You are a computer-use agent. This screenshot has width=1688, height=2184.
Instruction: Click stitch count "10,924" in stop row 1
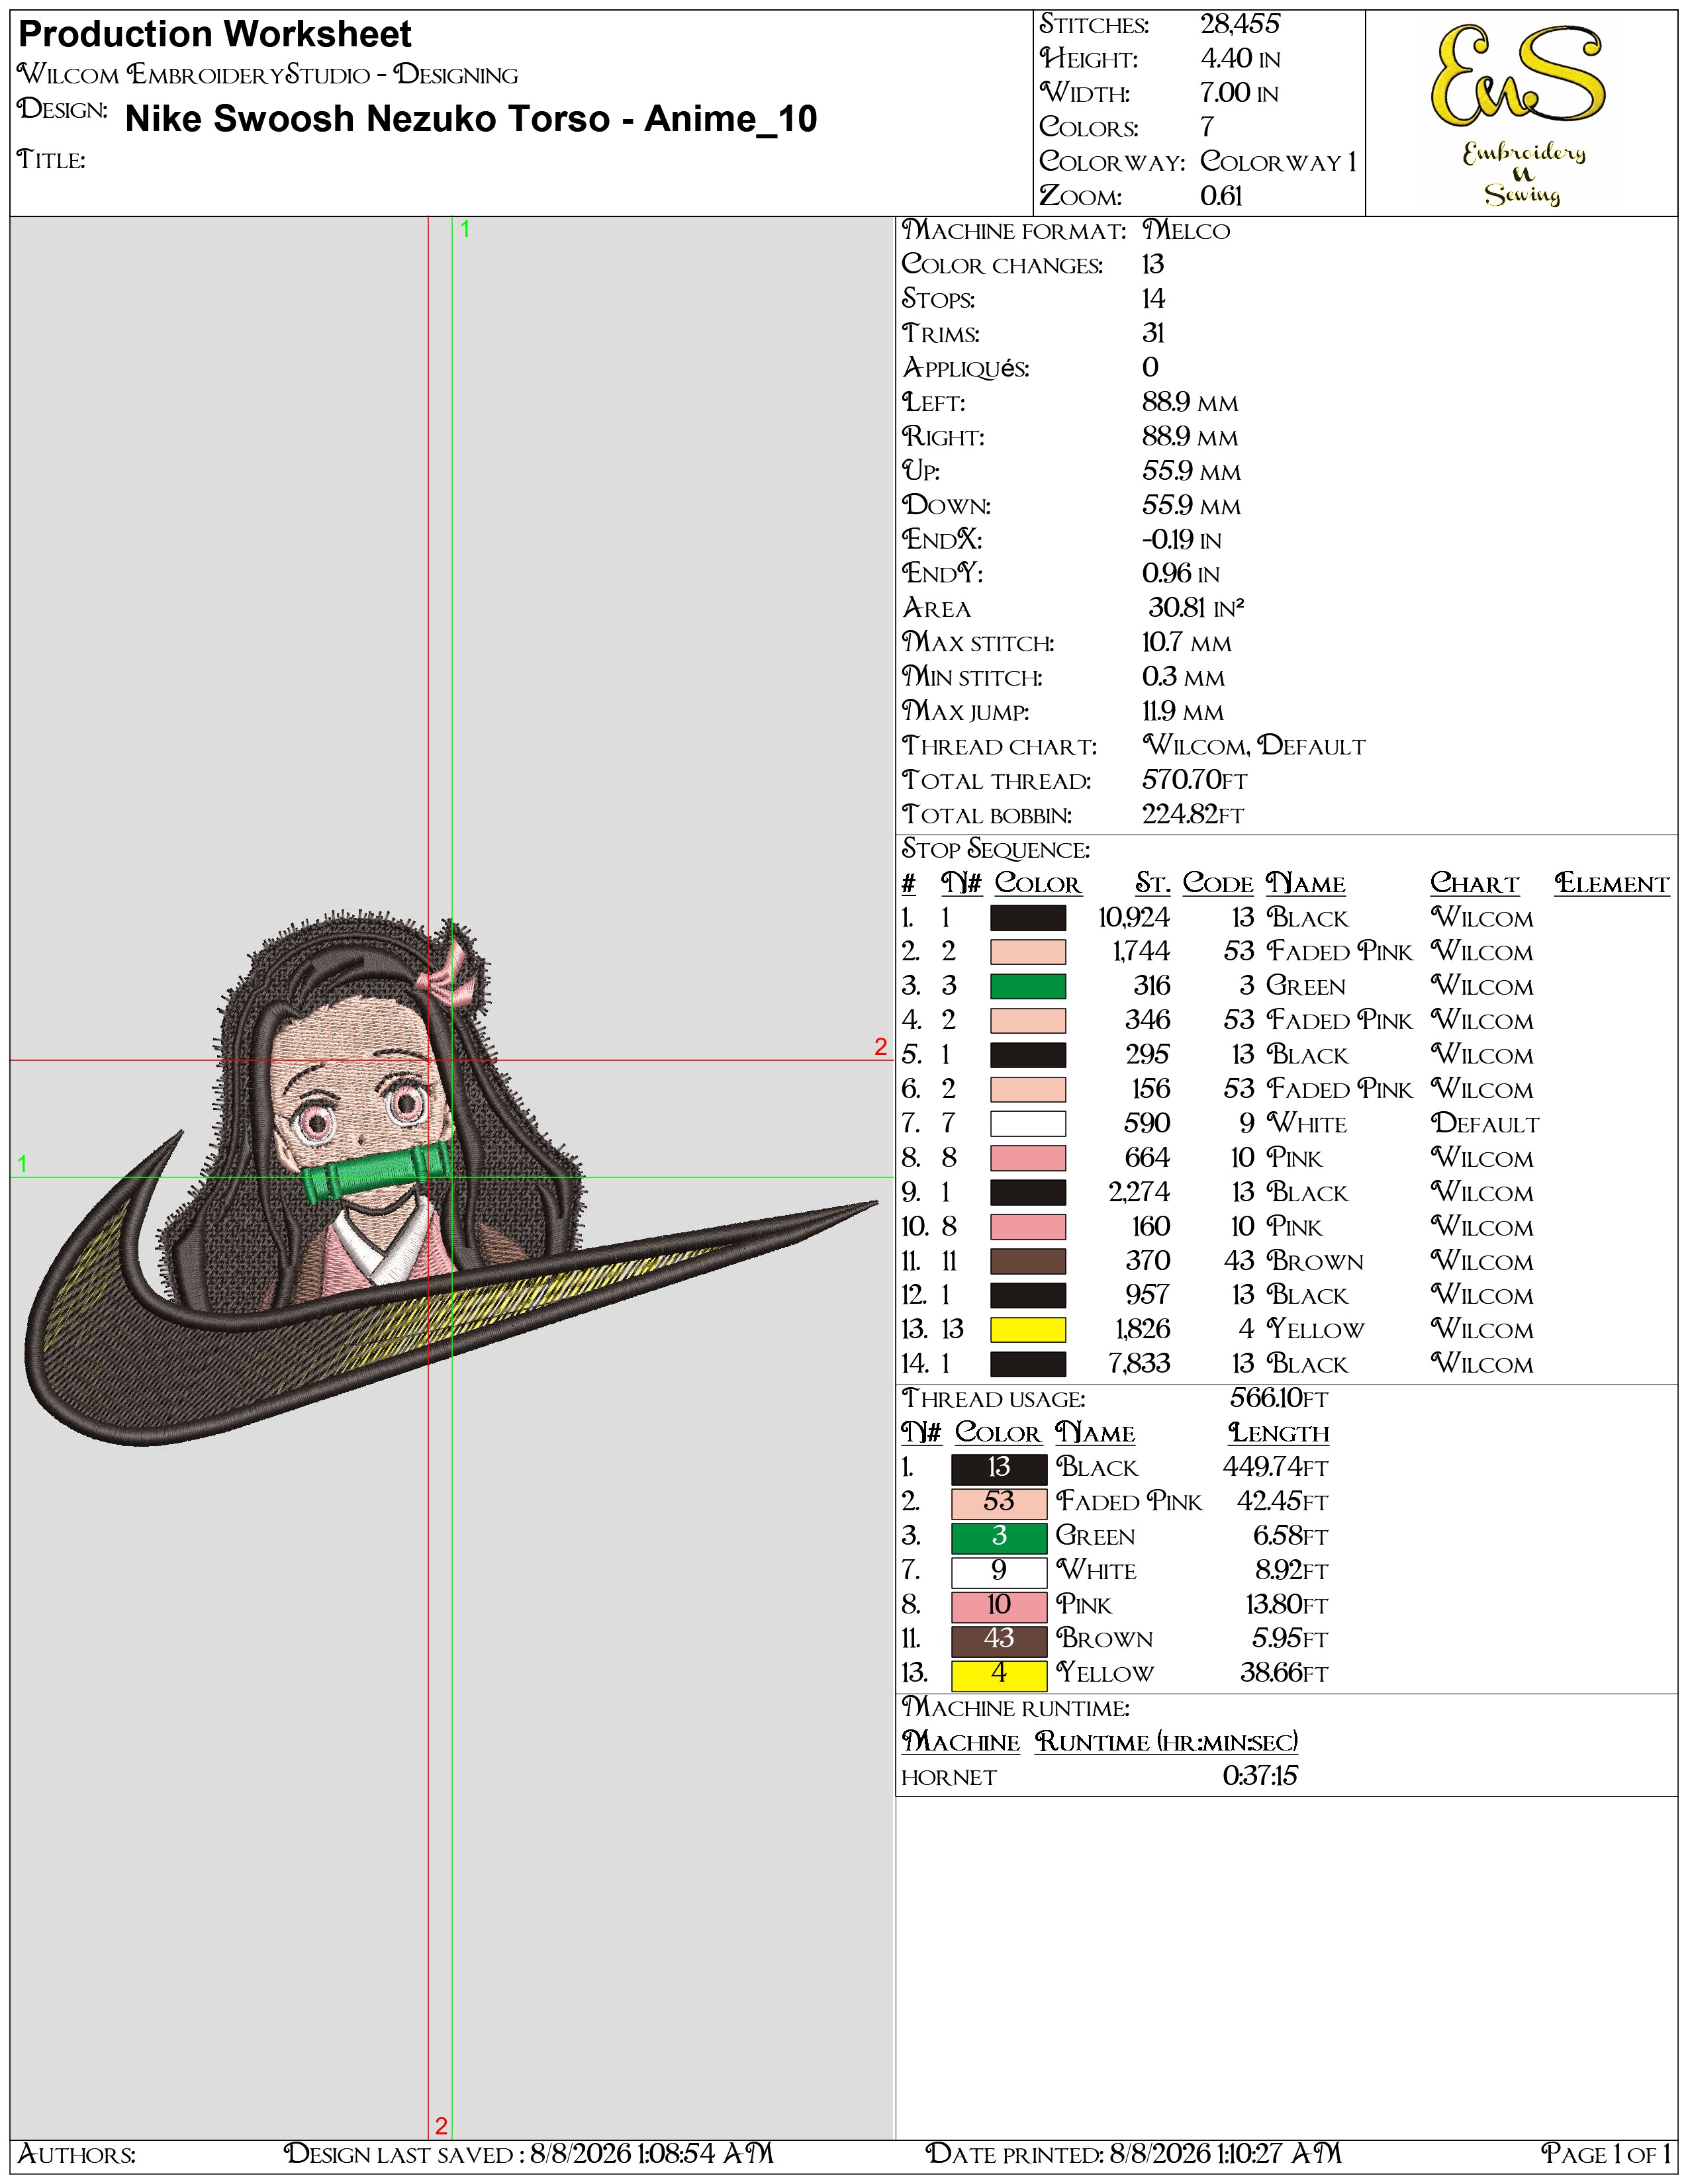pos(1134,918)
